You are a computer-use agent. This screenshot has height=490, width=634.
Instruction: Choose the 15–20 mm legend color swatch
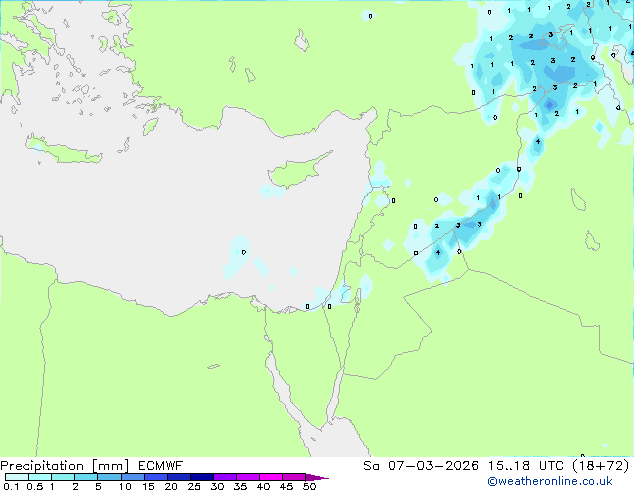tap(156, 477)
